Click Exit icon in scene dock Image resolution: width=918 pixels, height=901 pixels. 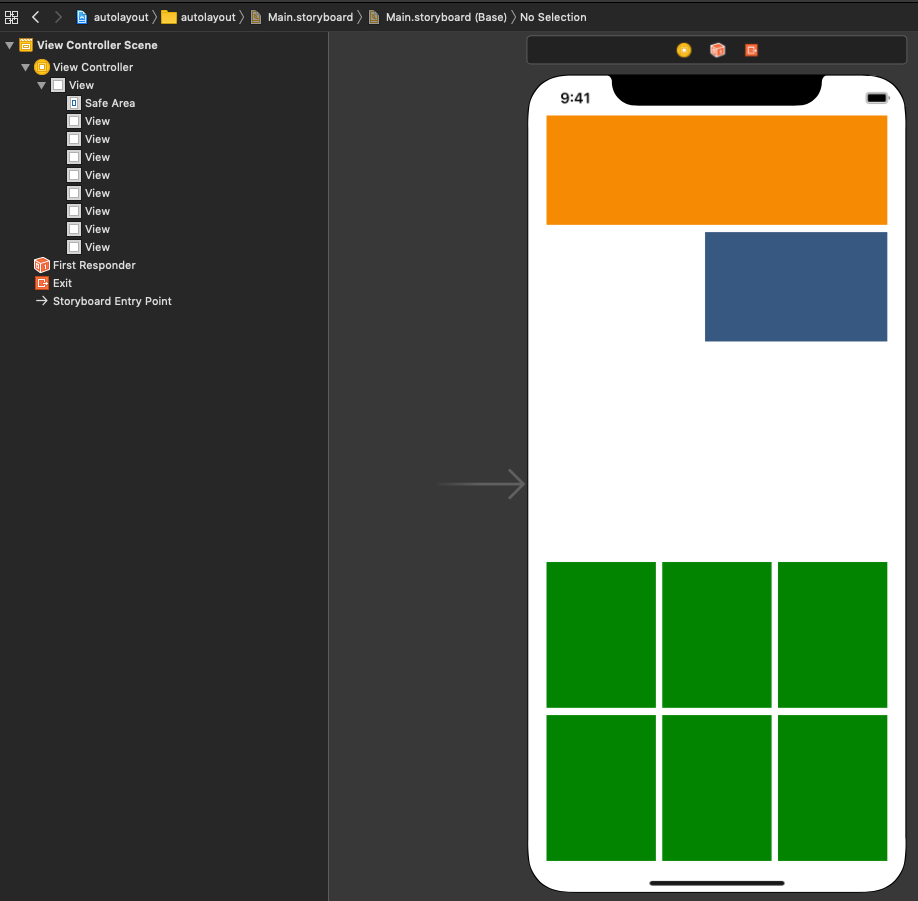coord(752,50)
